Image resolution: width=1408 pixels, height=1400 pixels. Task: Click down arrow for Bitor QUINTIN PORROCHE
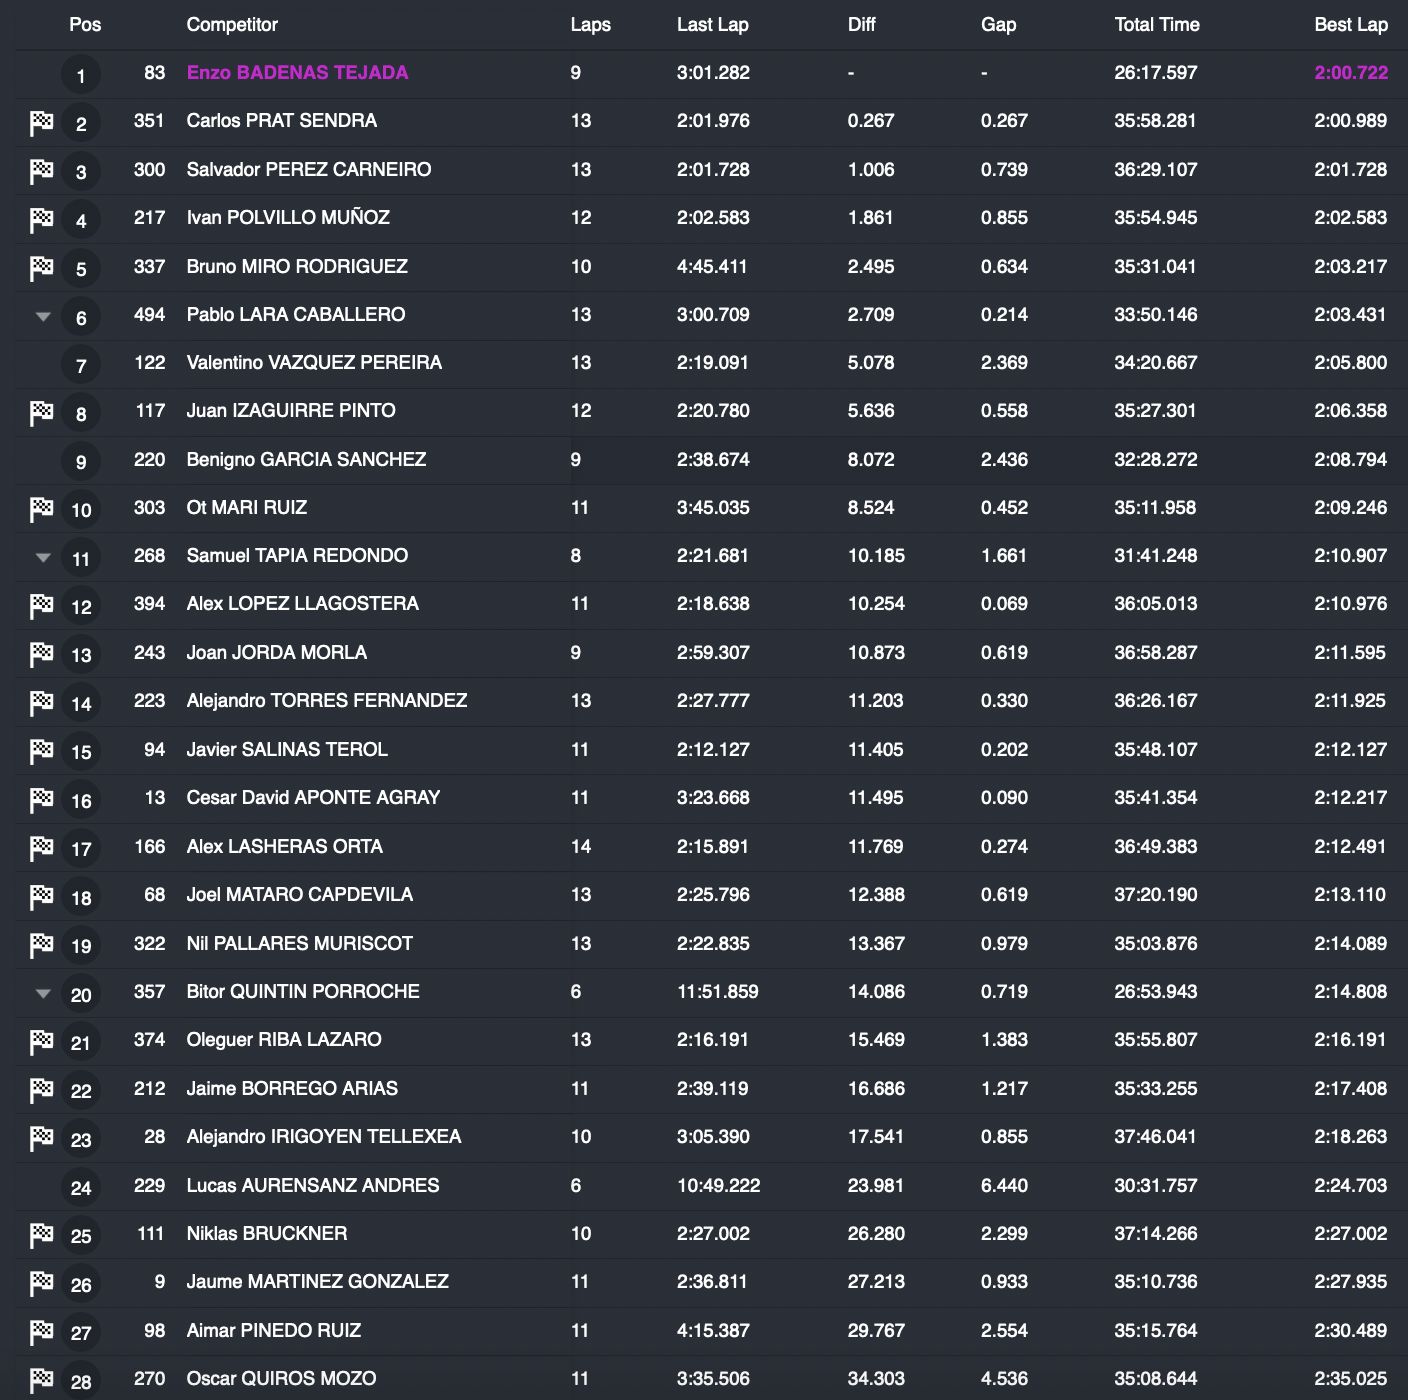point(43,994)
